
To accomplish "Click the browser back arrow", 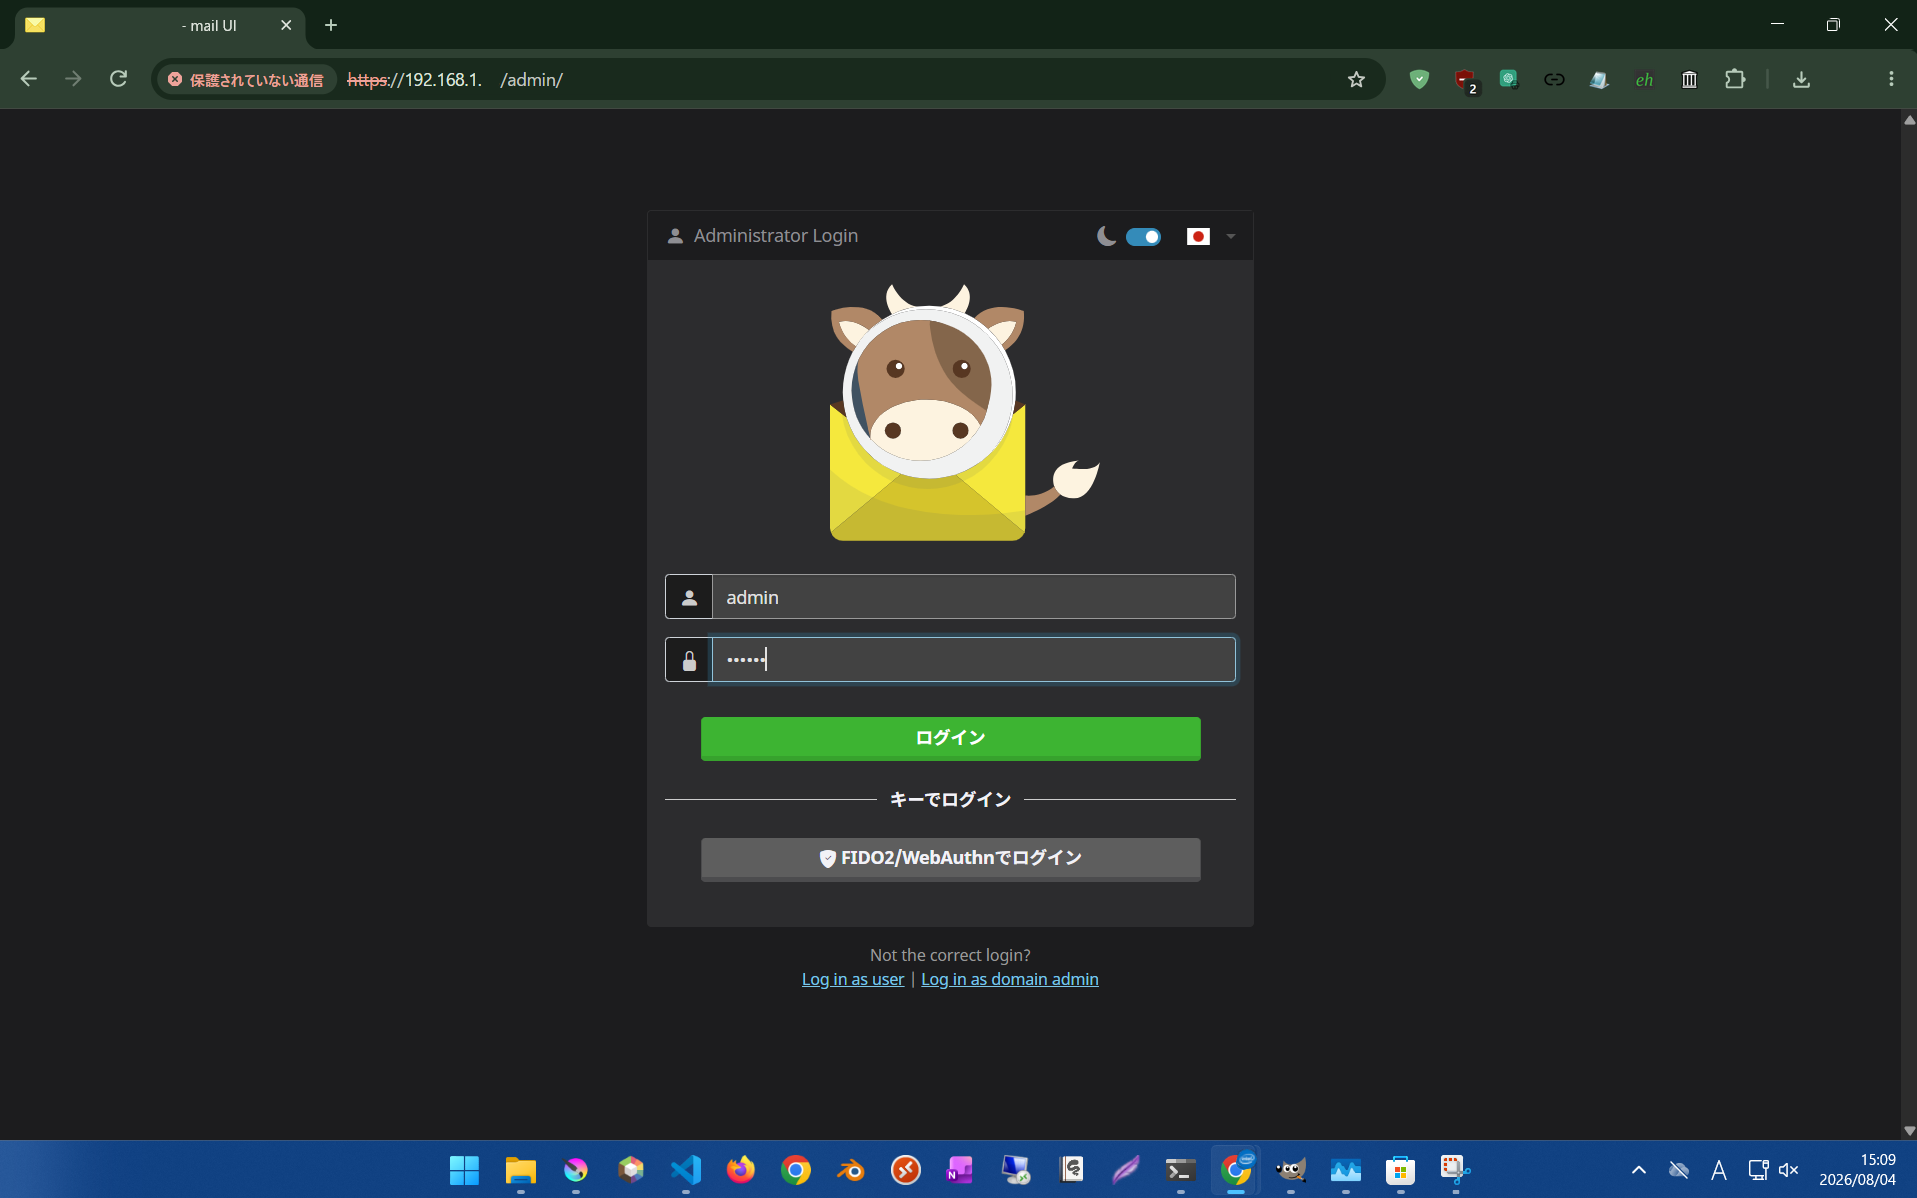I will tap(29, 79).
